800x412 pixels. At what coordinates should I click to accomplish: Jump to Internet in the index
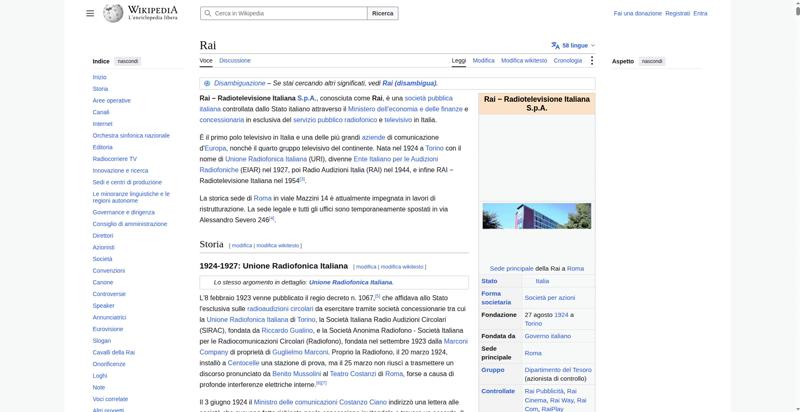(102, 124)
